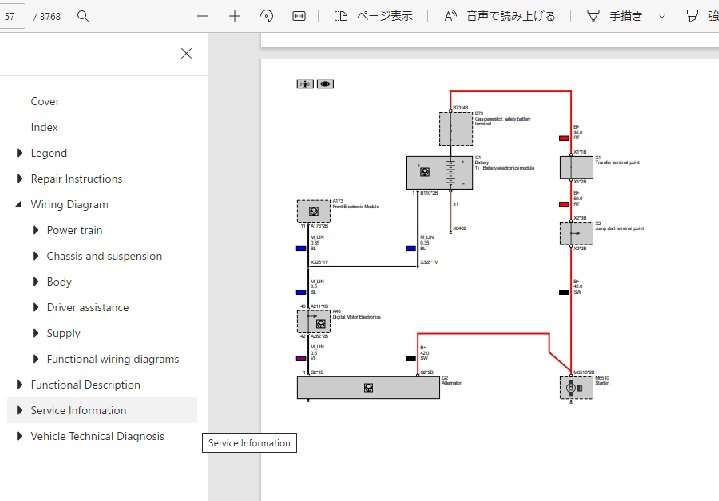Open the page view (ページ表示) option
Screen dimensions: 719x501
click(374, 17)
